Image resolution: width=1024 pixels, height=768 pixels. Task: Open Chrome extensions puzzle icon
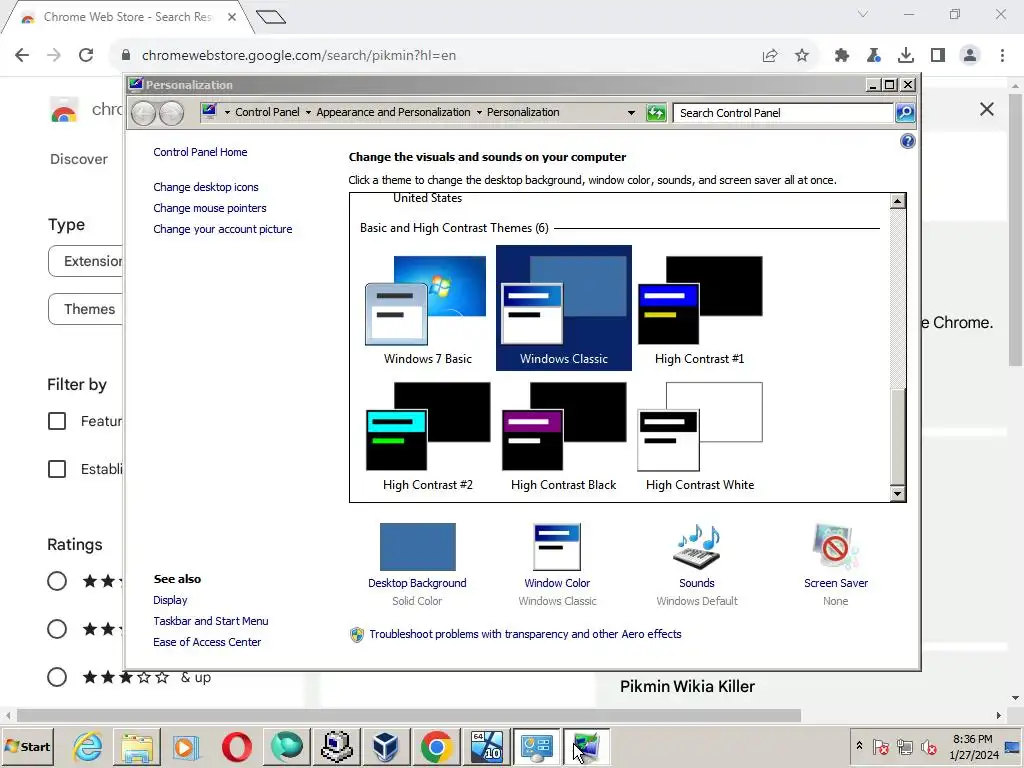click(x=842, y=56)
